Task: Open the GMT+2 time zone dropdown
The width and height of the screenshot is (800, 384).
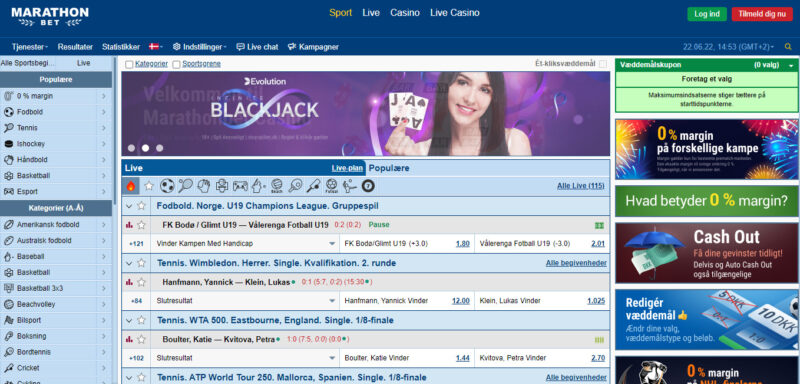Action: [728, 47]
